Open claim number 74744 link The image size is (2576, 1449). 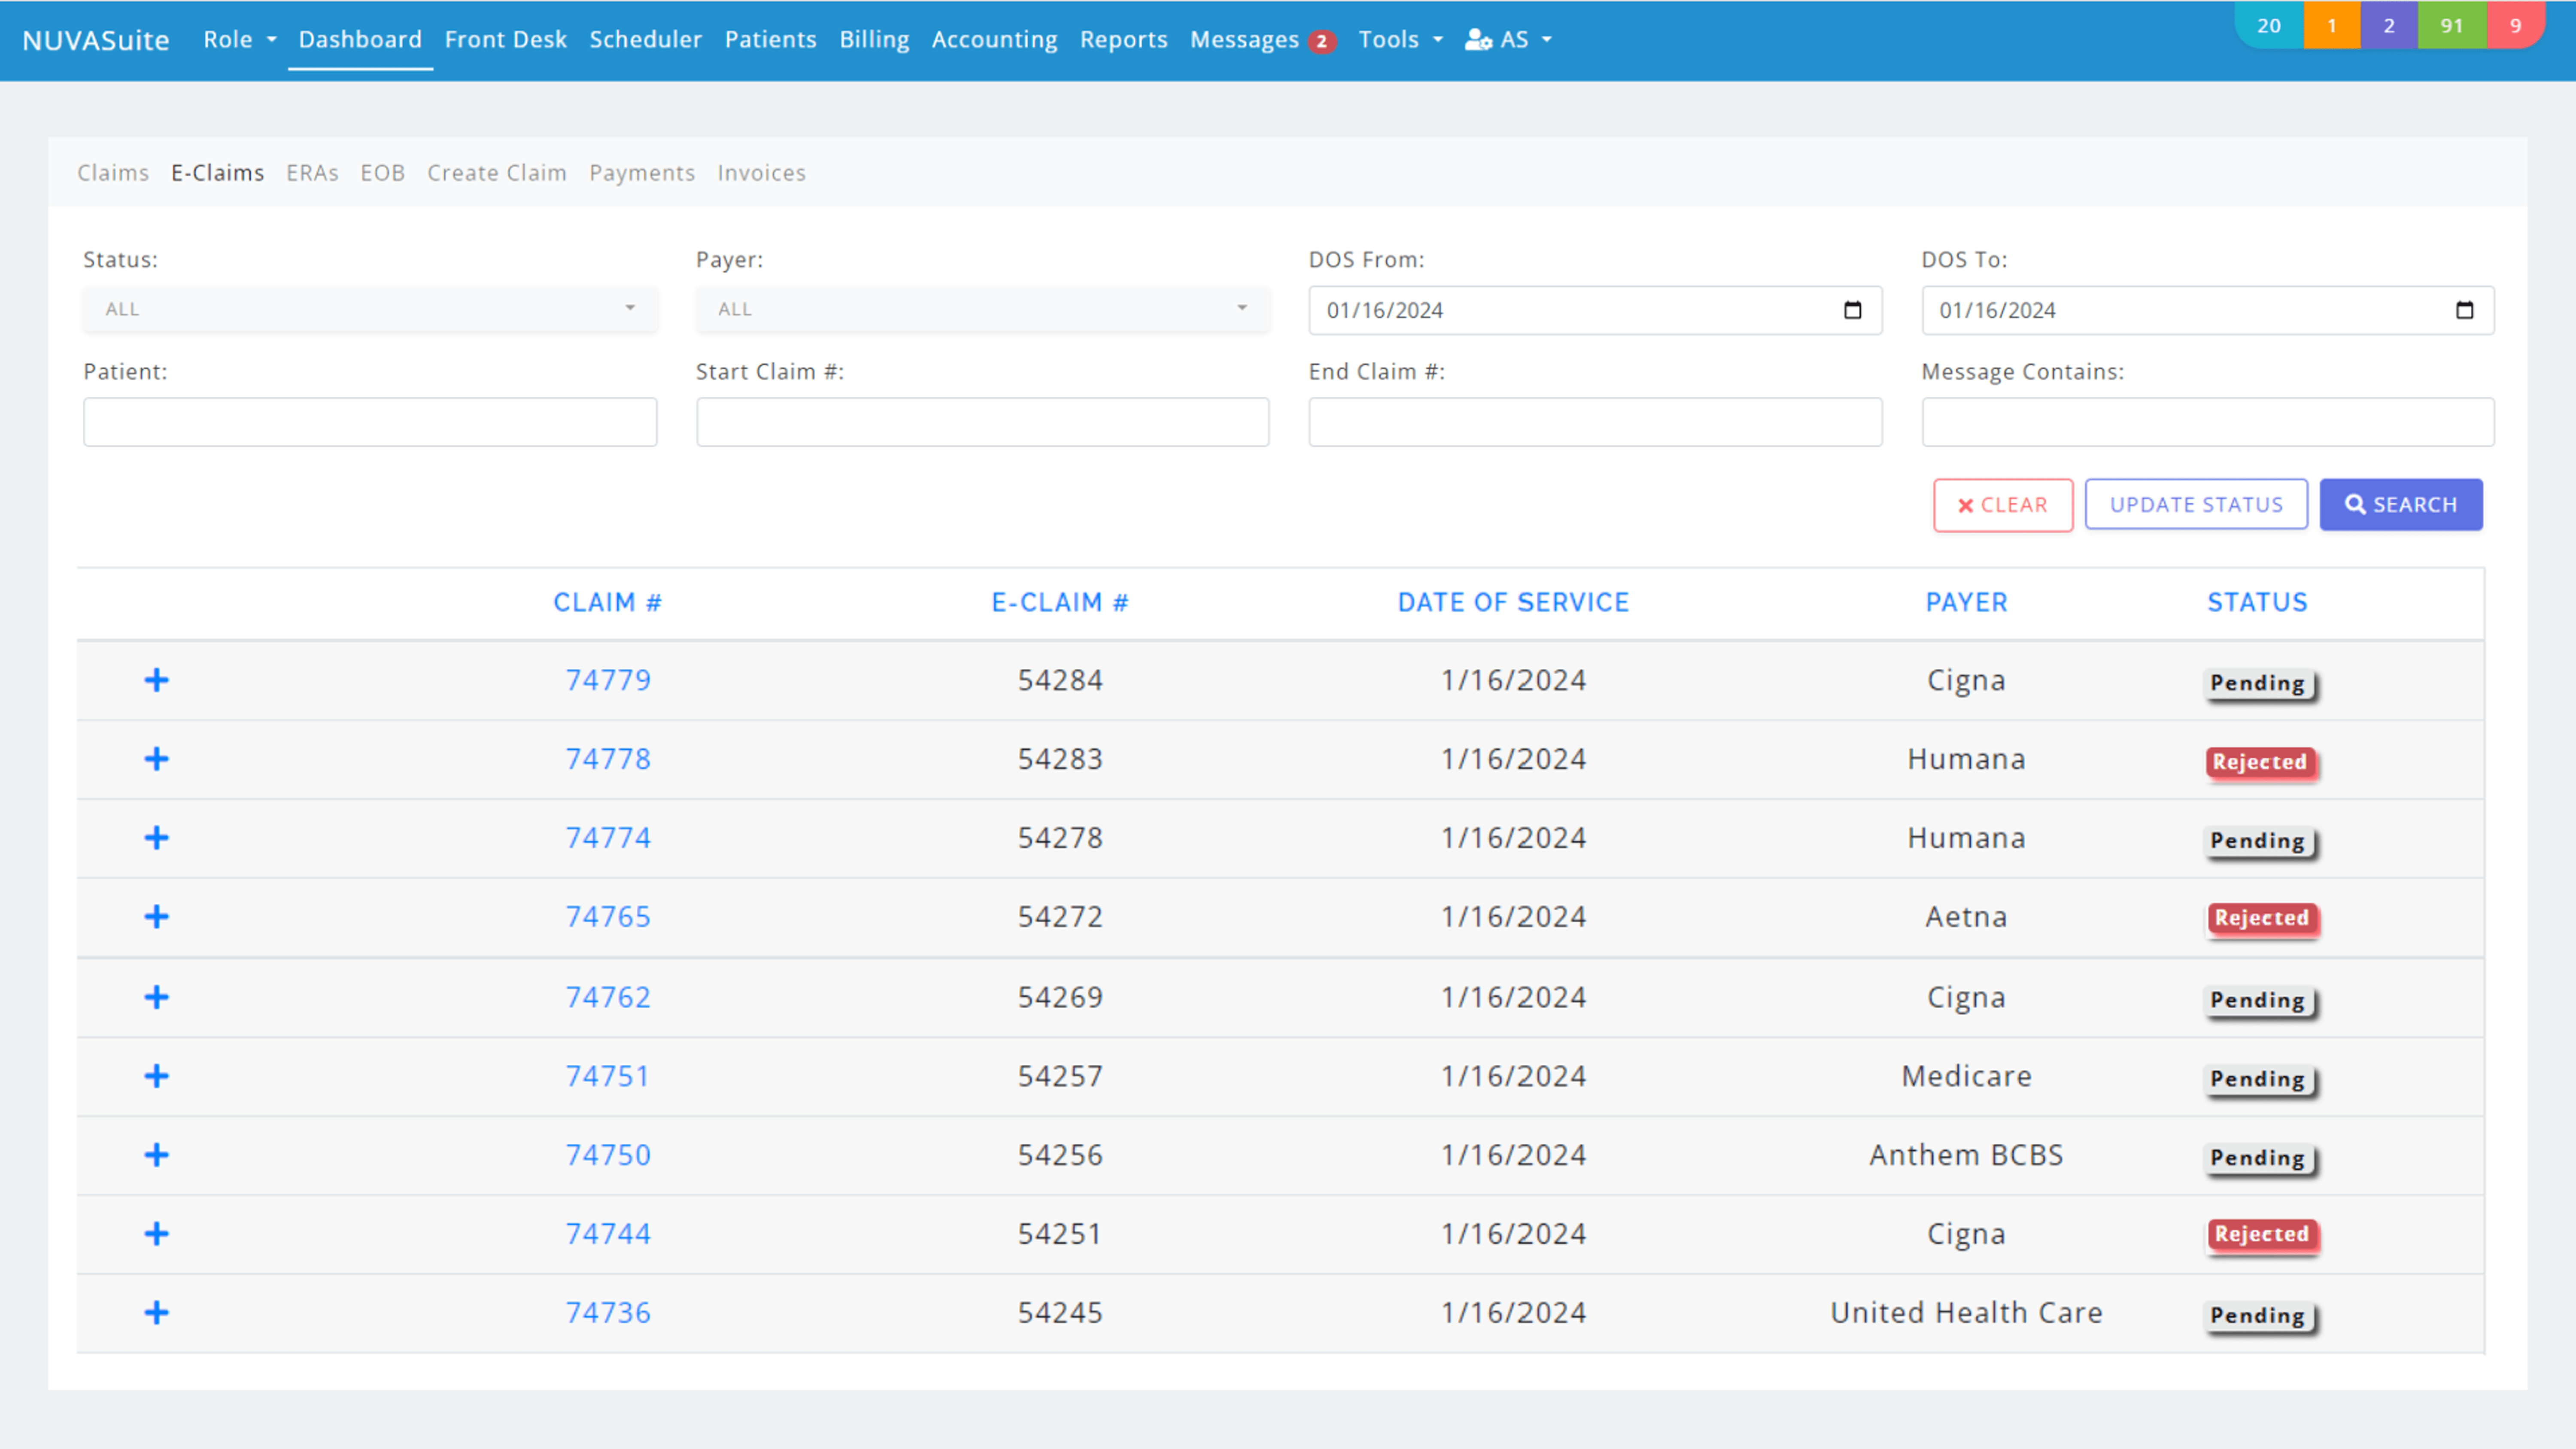(x=608, y=1234)
